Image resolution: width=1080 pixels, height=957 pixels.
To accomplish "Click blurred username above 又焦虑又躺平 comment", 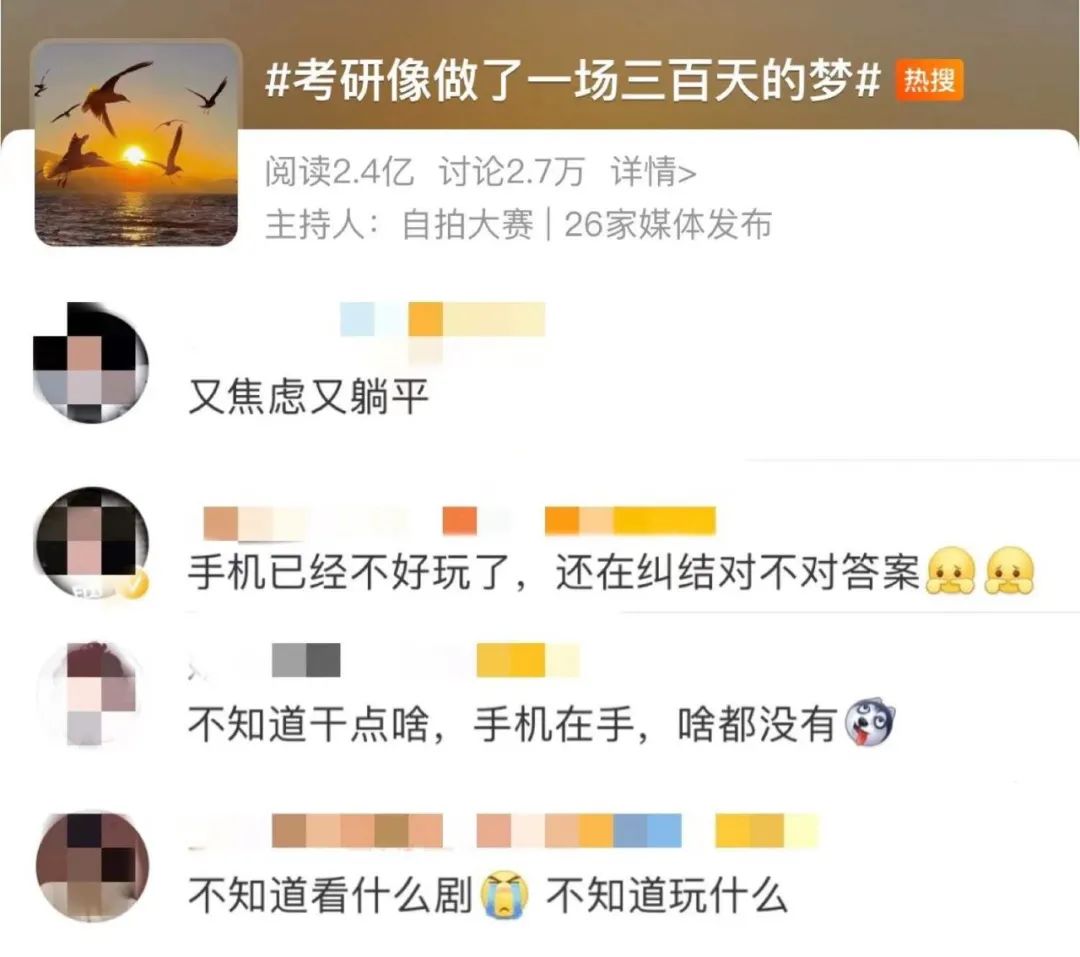I will (x=442, y=319).
